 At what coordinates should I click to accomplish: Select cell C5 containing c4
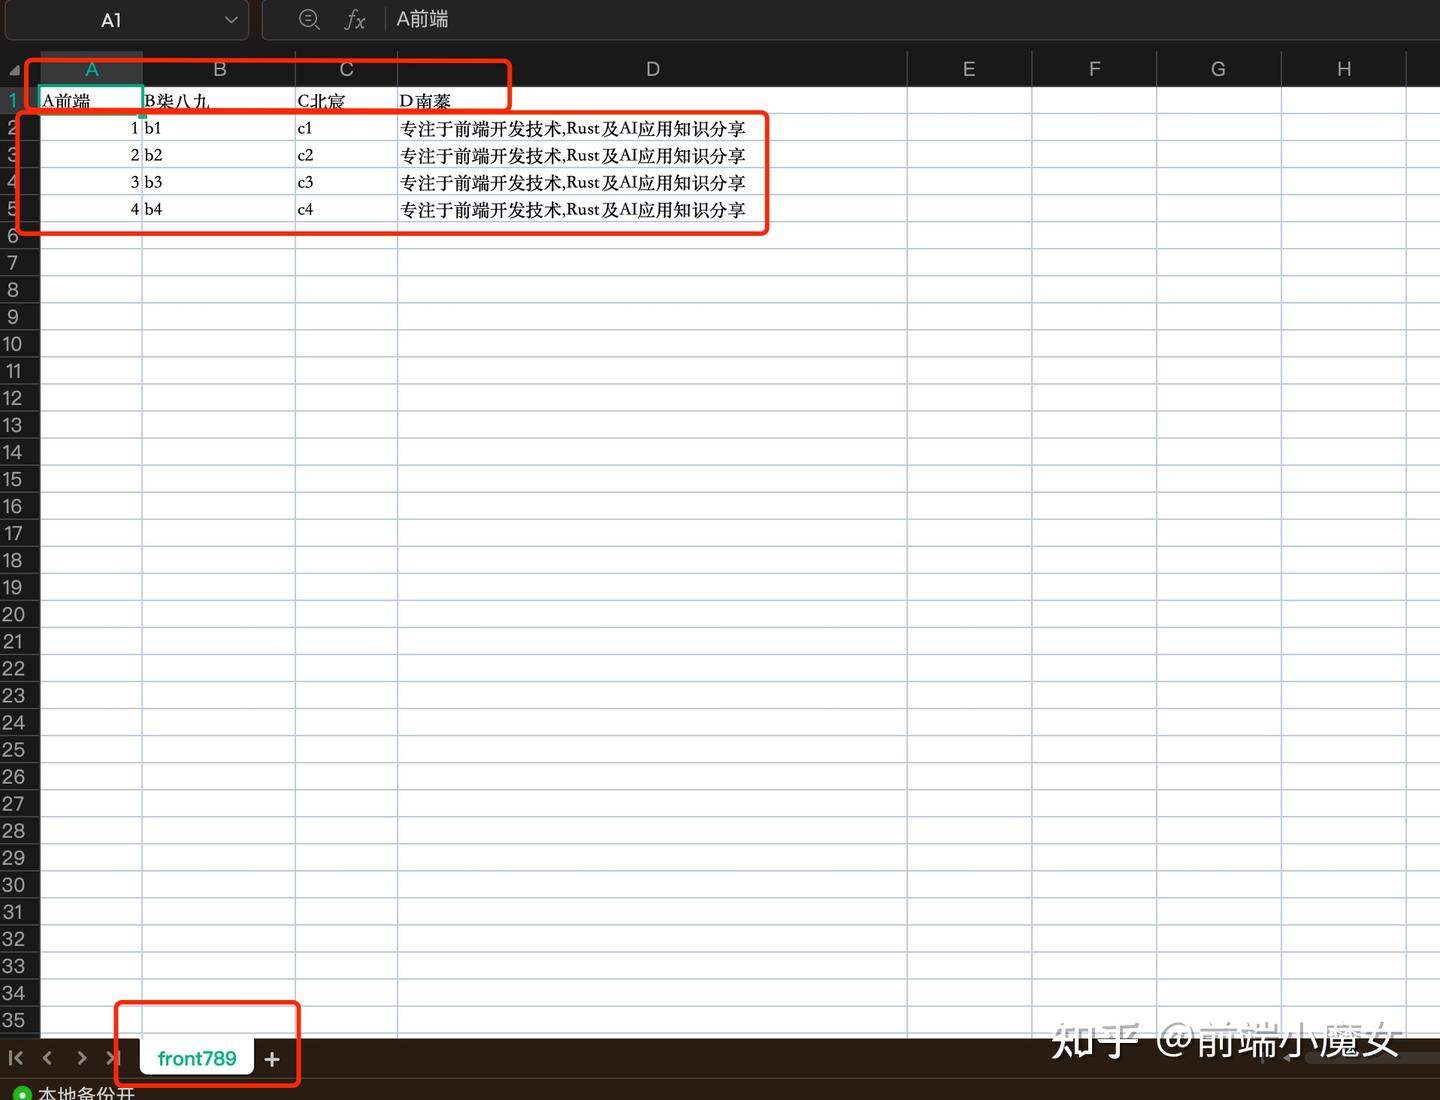pyautogui.click(x=346, y=209)
